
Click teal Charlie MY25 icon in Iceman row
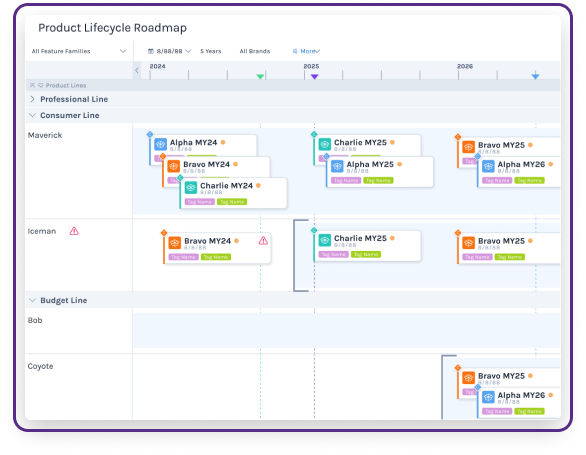[324, 240]
